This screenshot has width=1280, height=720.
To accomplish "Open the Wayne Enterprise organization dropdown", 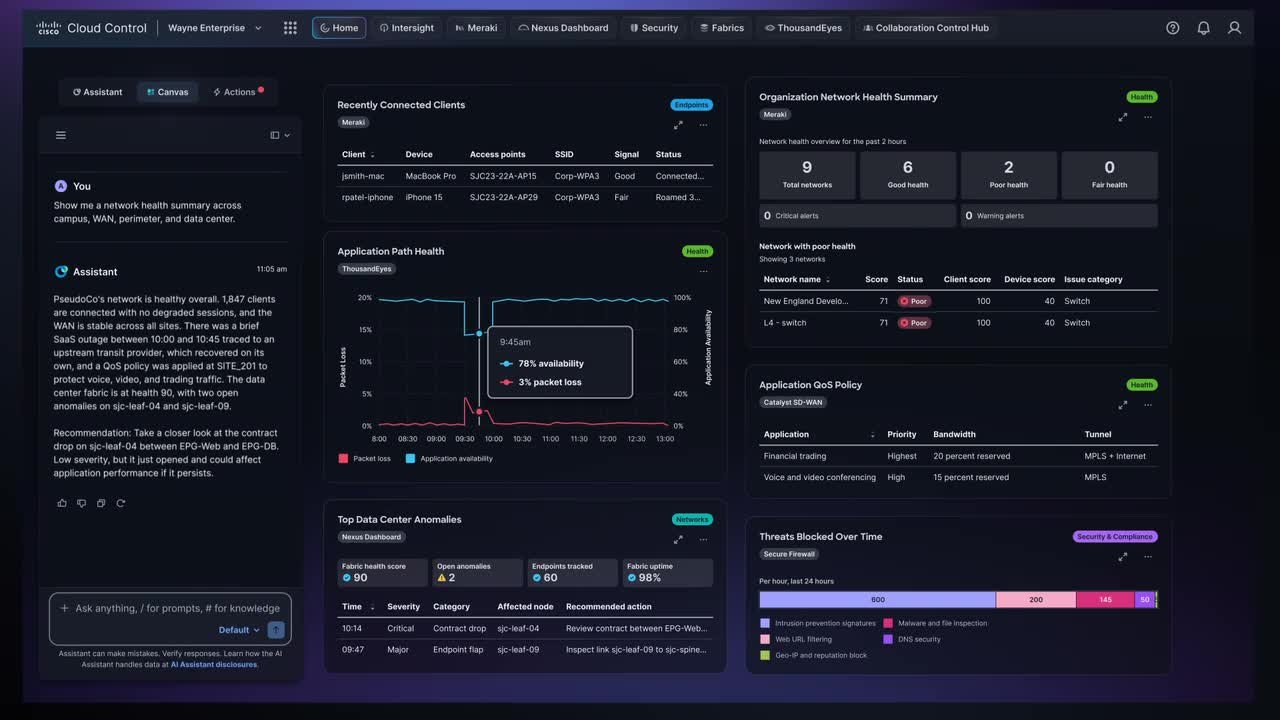I will [215, 28].
